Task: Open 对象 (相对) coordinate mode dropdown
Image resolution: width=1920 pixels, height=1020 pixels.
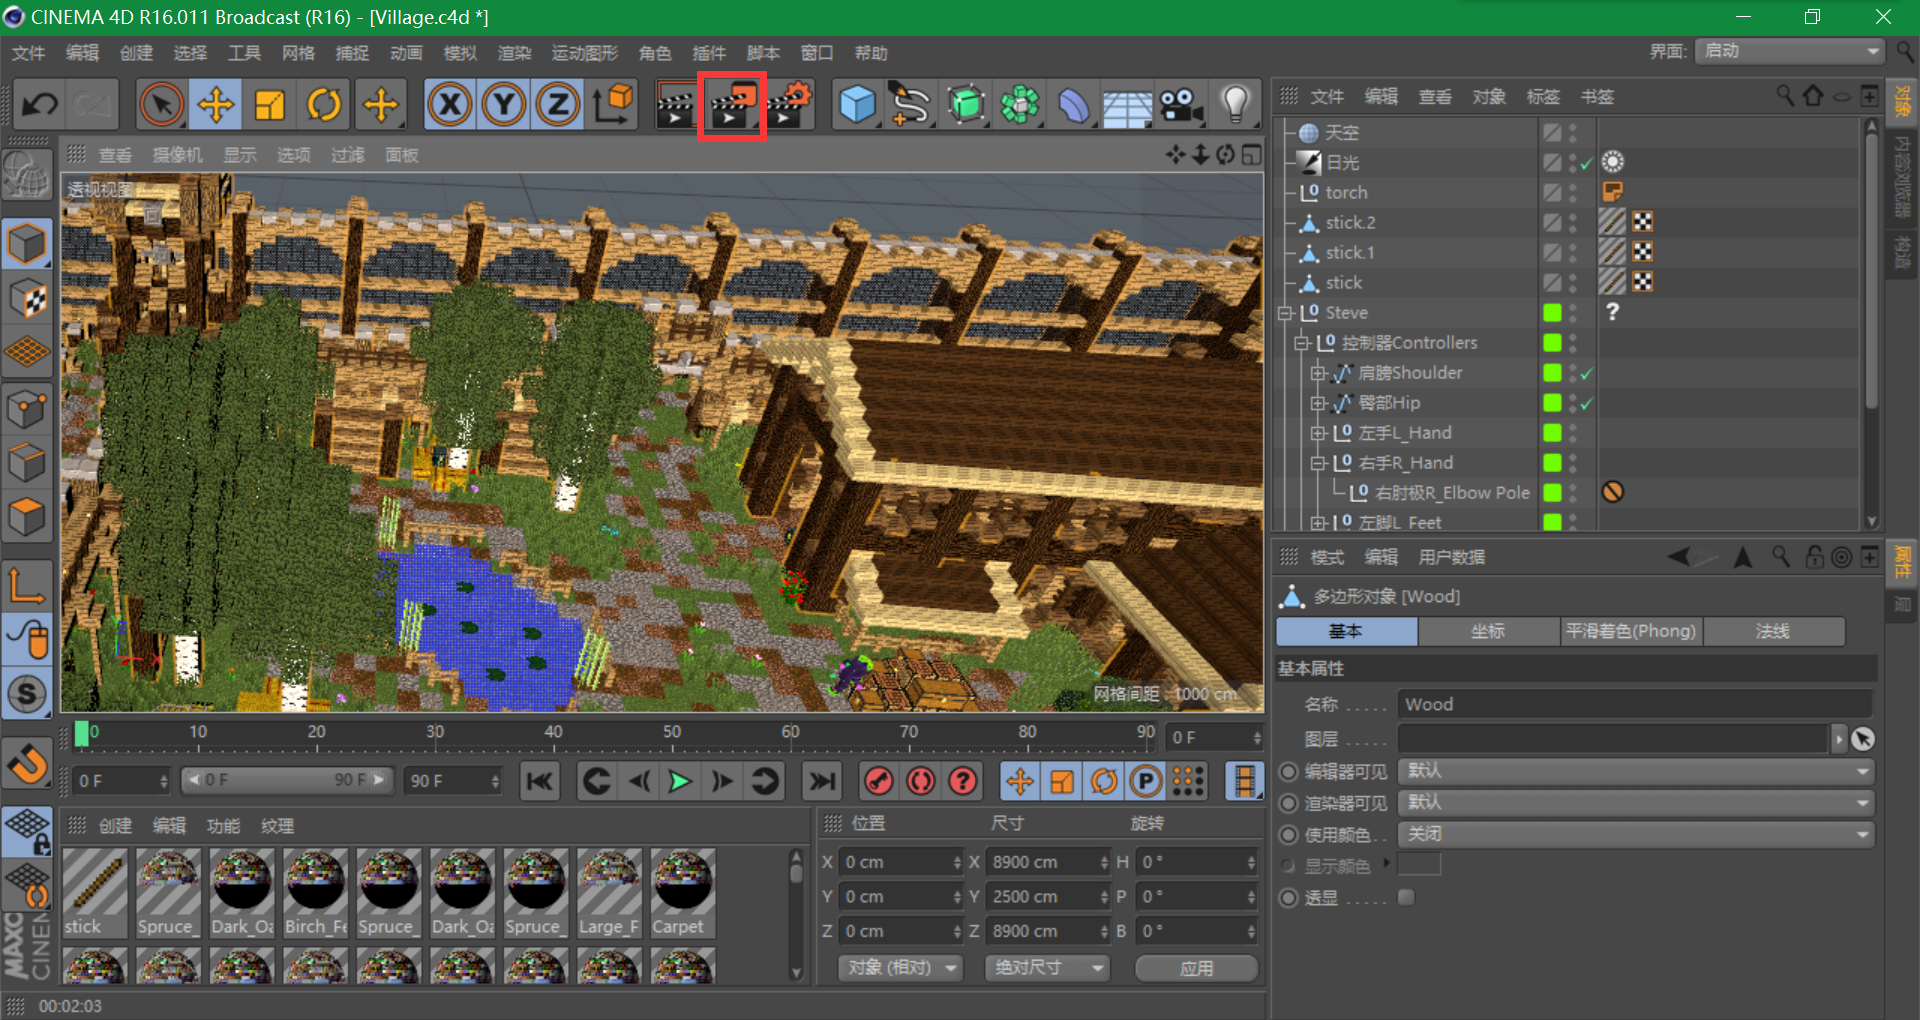Action: point(900,968)
